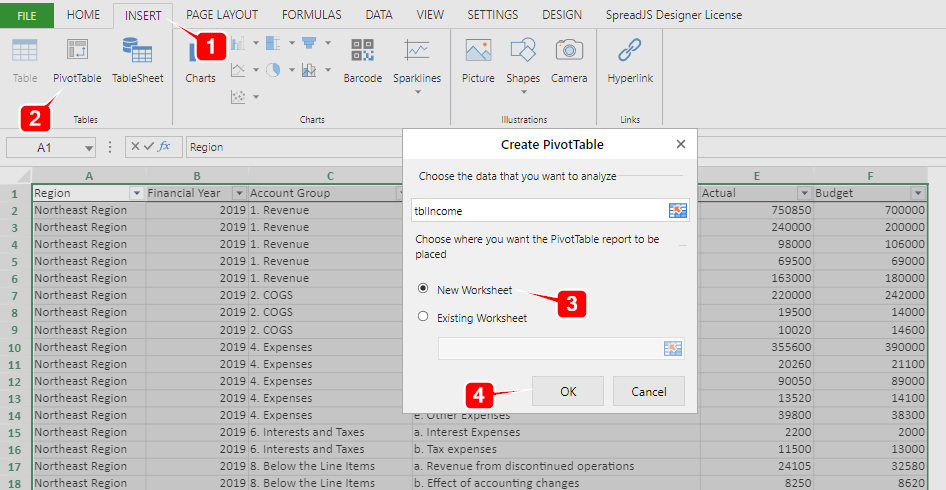
Task: Insert a TableSheet from the ribbon
Action: [x=137, y=50]
